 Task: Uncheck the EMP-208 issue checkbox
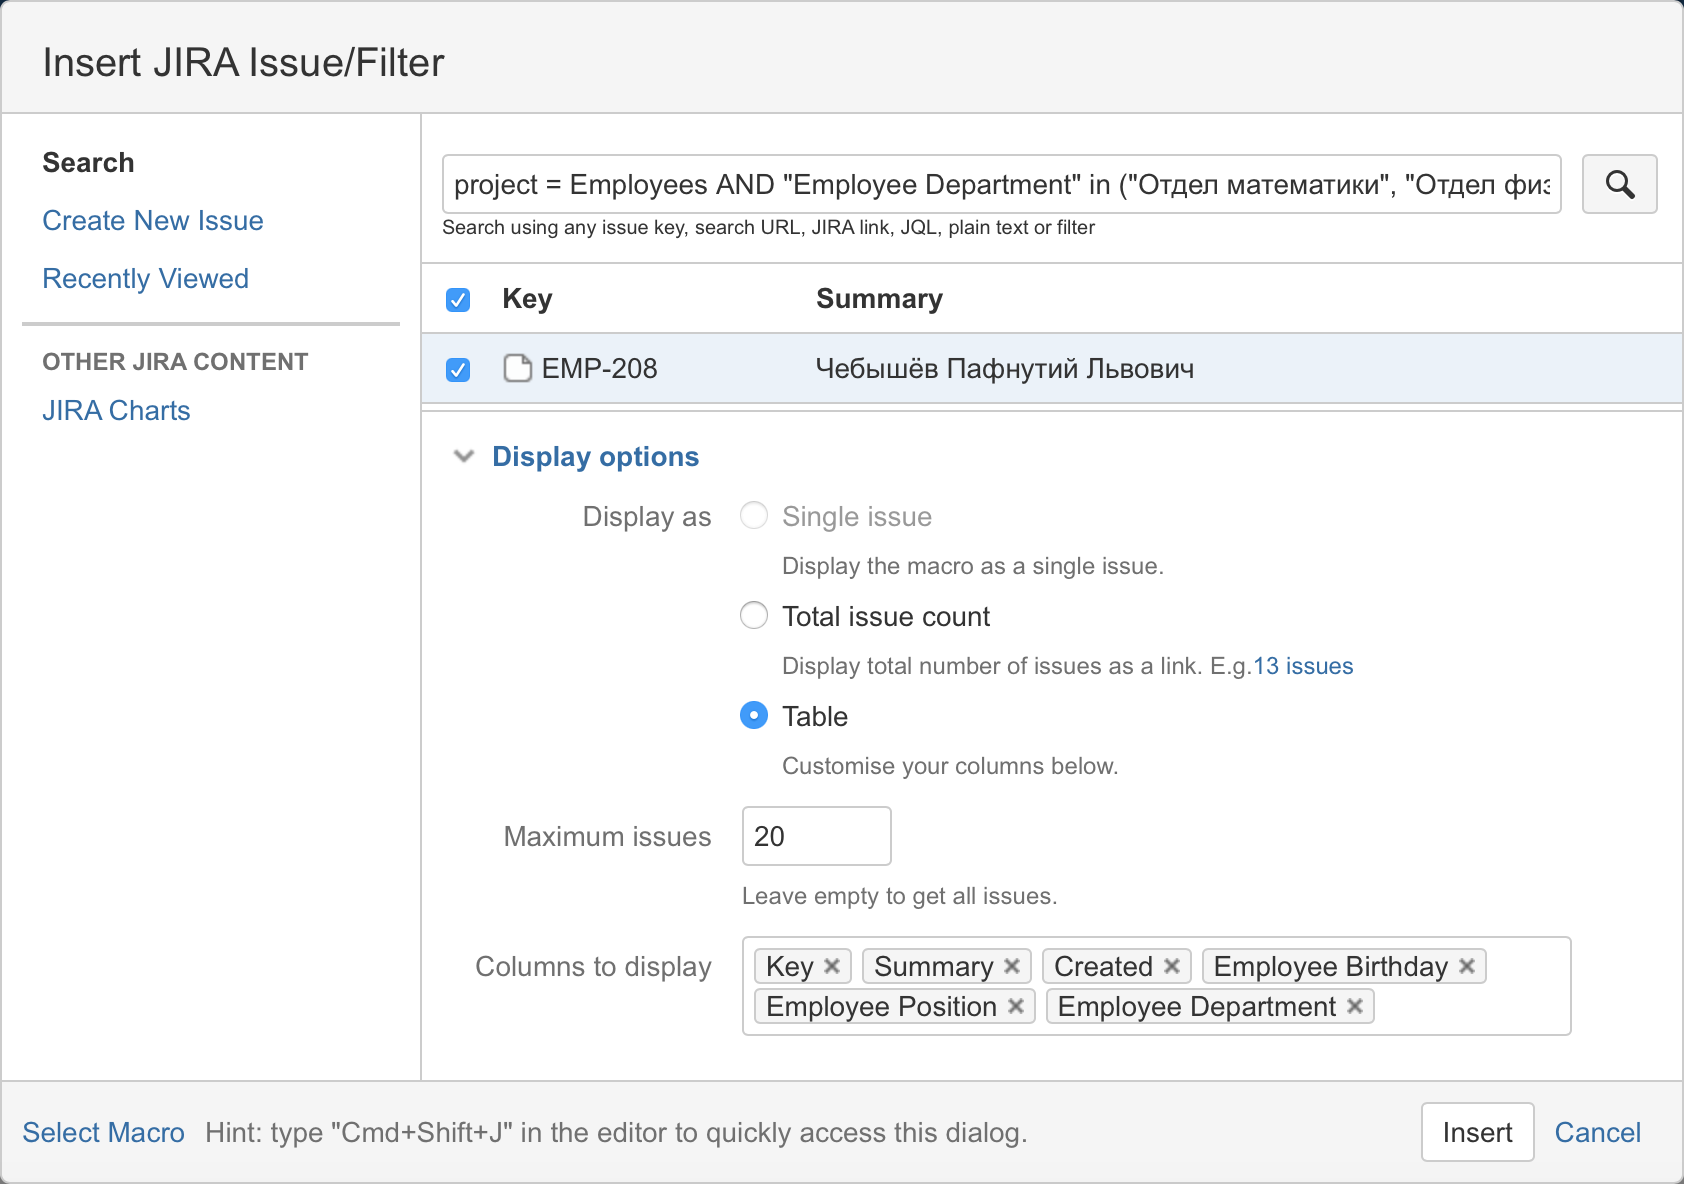point(457,368)
